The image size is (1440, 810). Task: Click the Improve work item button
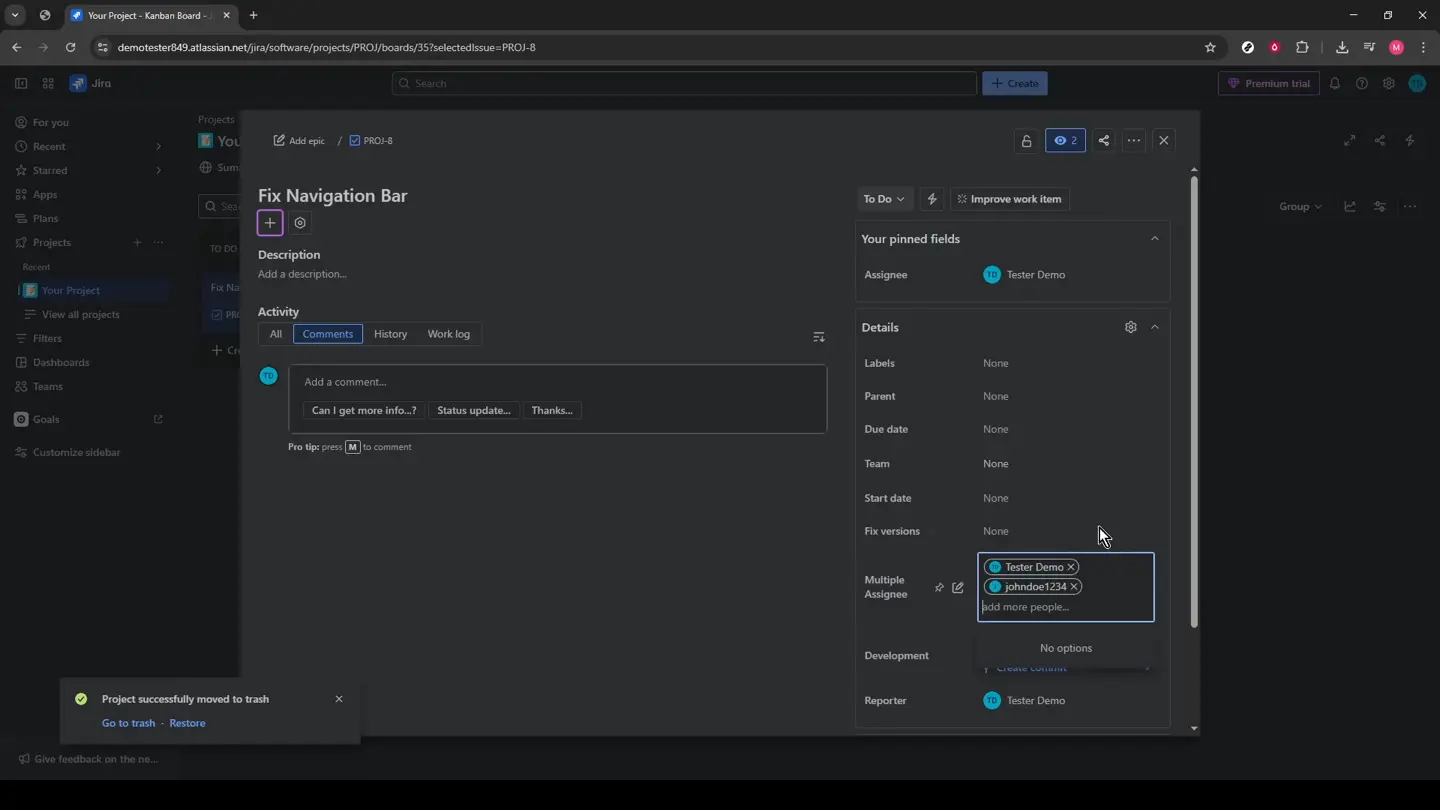1009,199
